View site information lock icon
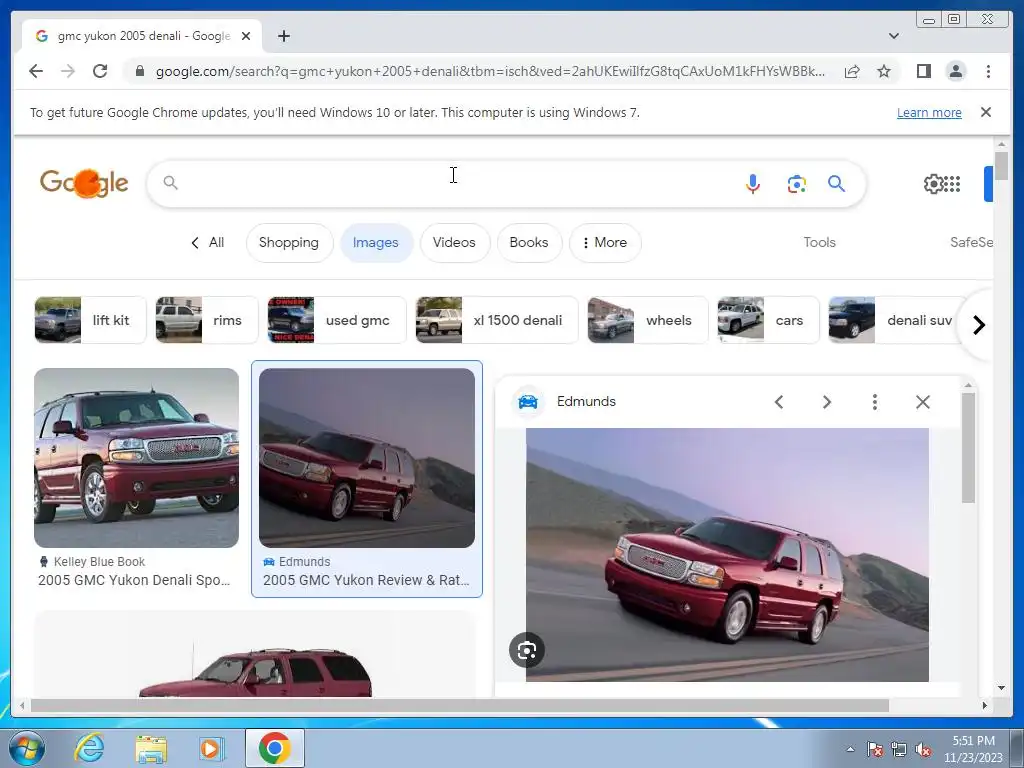The height and width of the screenshot is (768, 1024). 140,71
